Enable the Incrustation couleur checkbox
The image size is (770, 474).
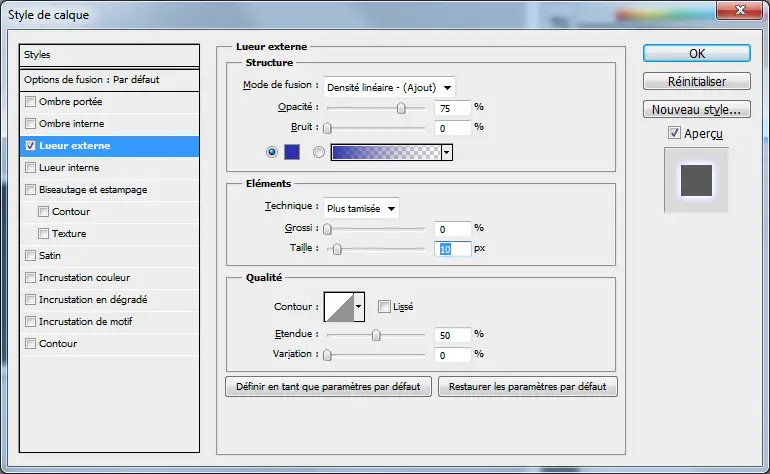(x=30, y=278)
